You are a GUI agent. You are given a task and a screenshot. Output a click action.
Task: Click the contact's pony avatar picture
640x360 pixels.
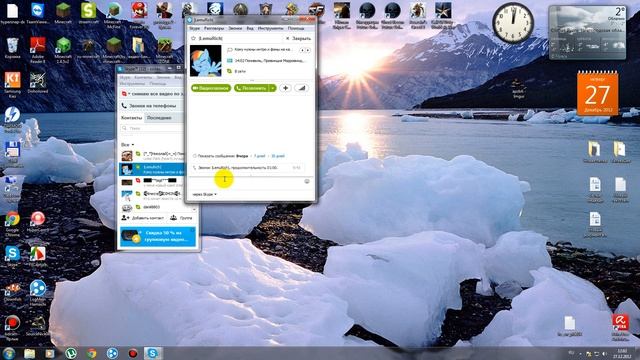206,60
